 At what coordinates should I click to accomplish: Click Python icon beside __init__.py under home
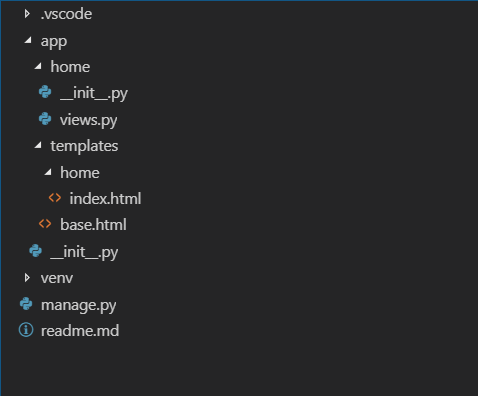[x=45, y=92]
